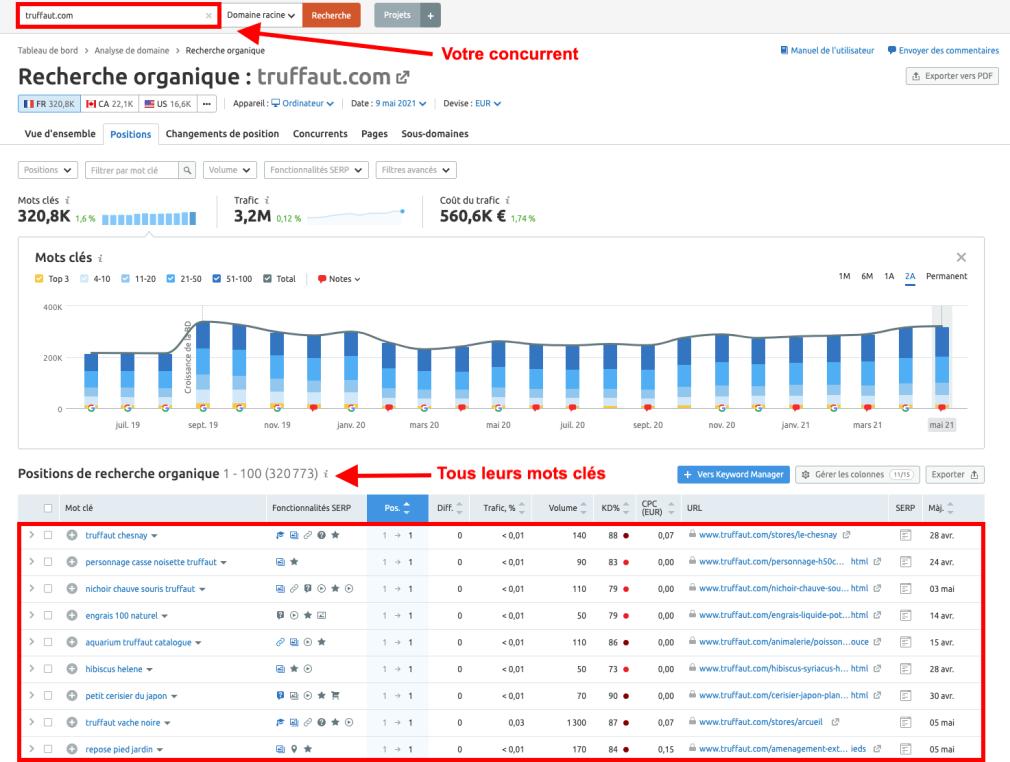Check the box for personnage casse noisette truffaut
The image size is (1010, 762).
[x=48, y=562]
